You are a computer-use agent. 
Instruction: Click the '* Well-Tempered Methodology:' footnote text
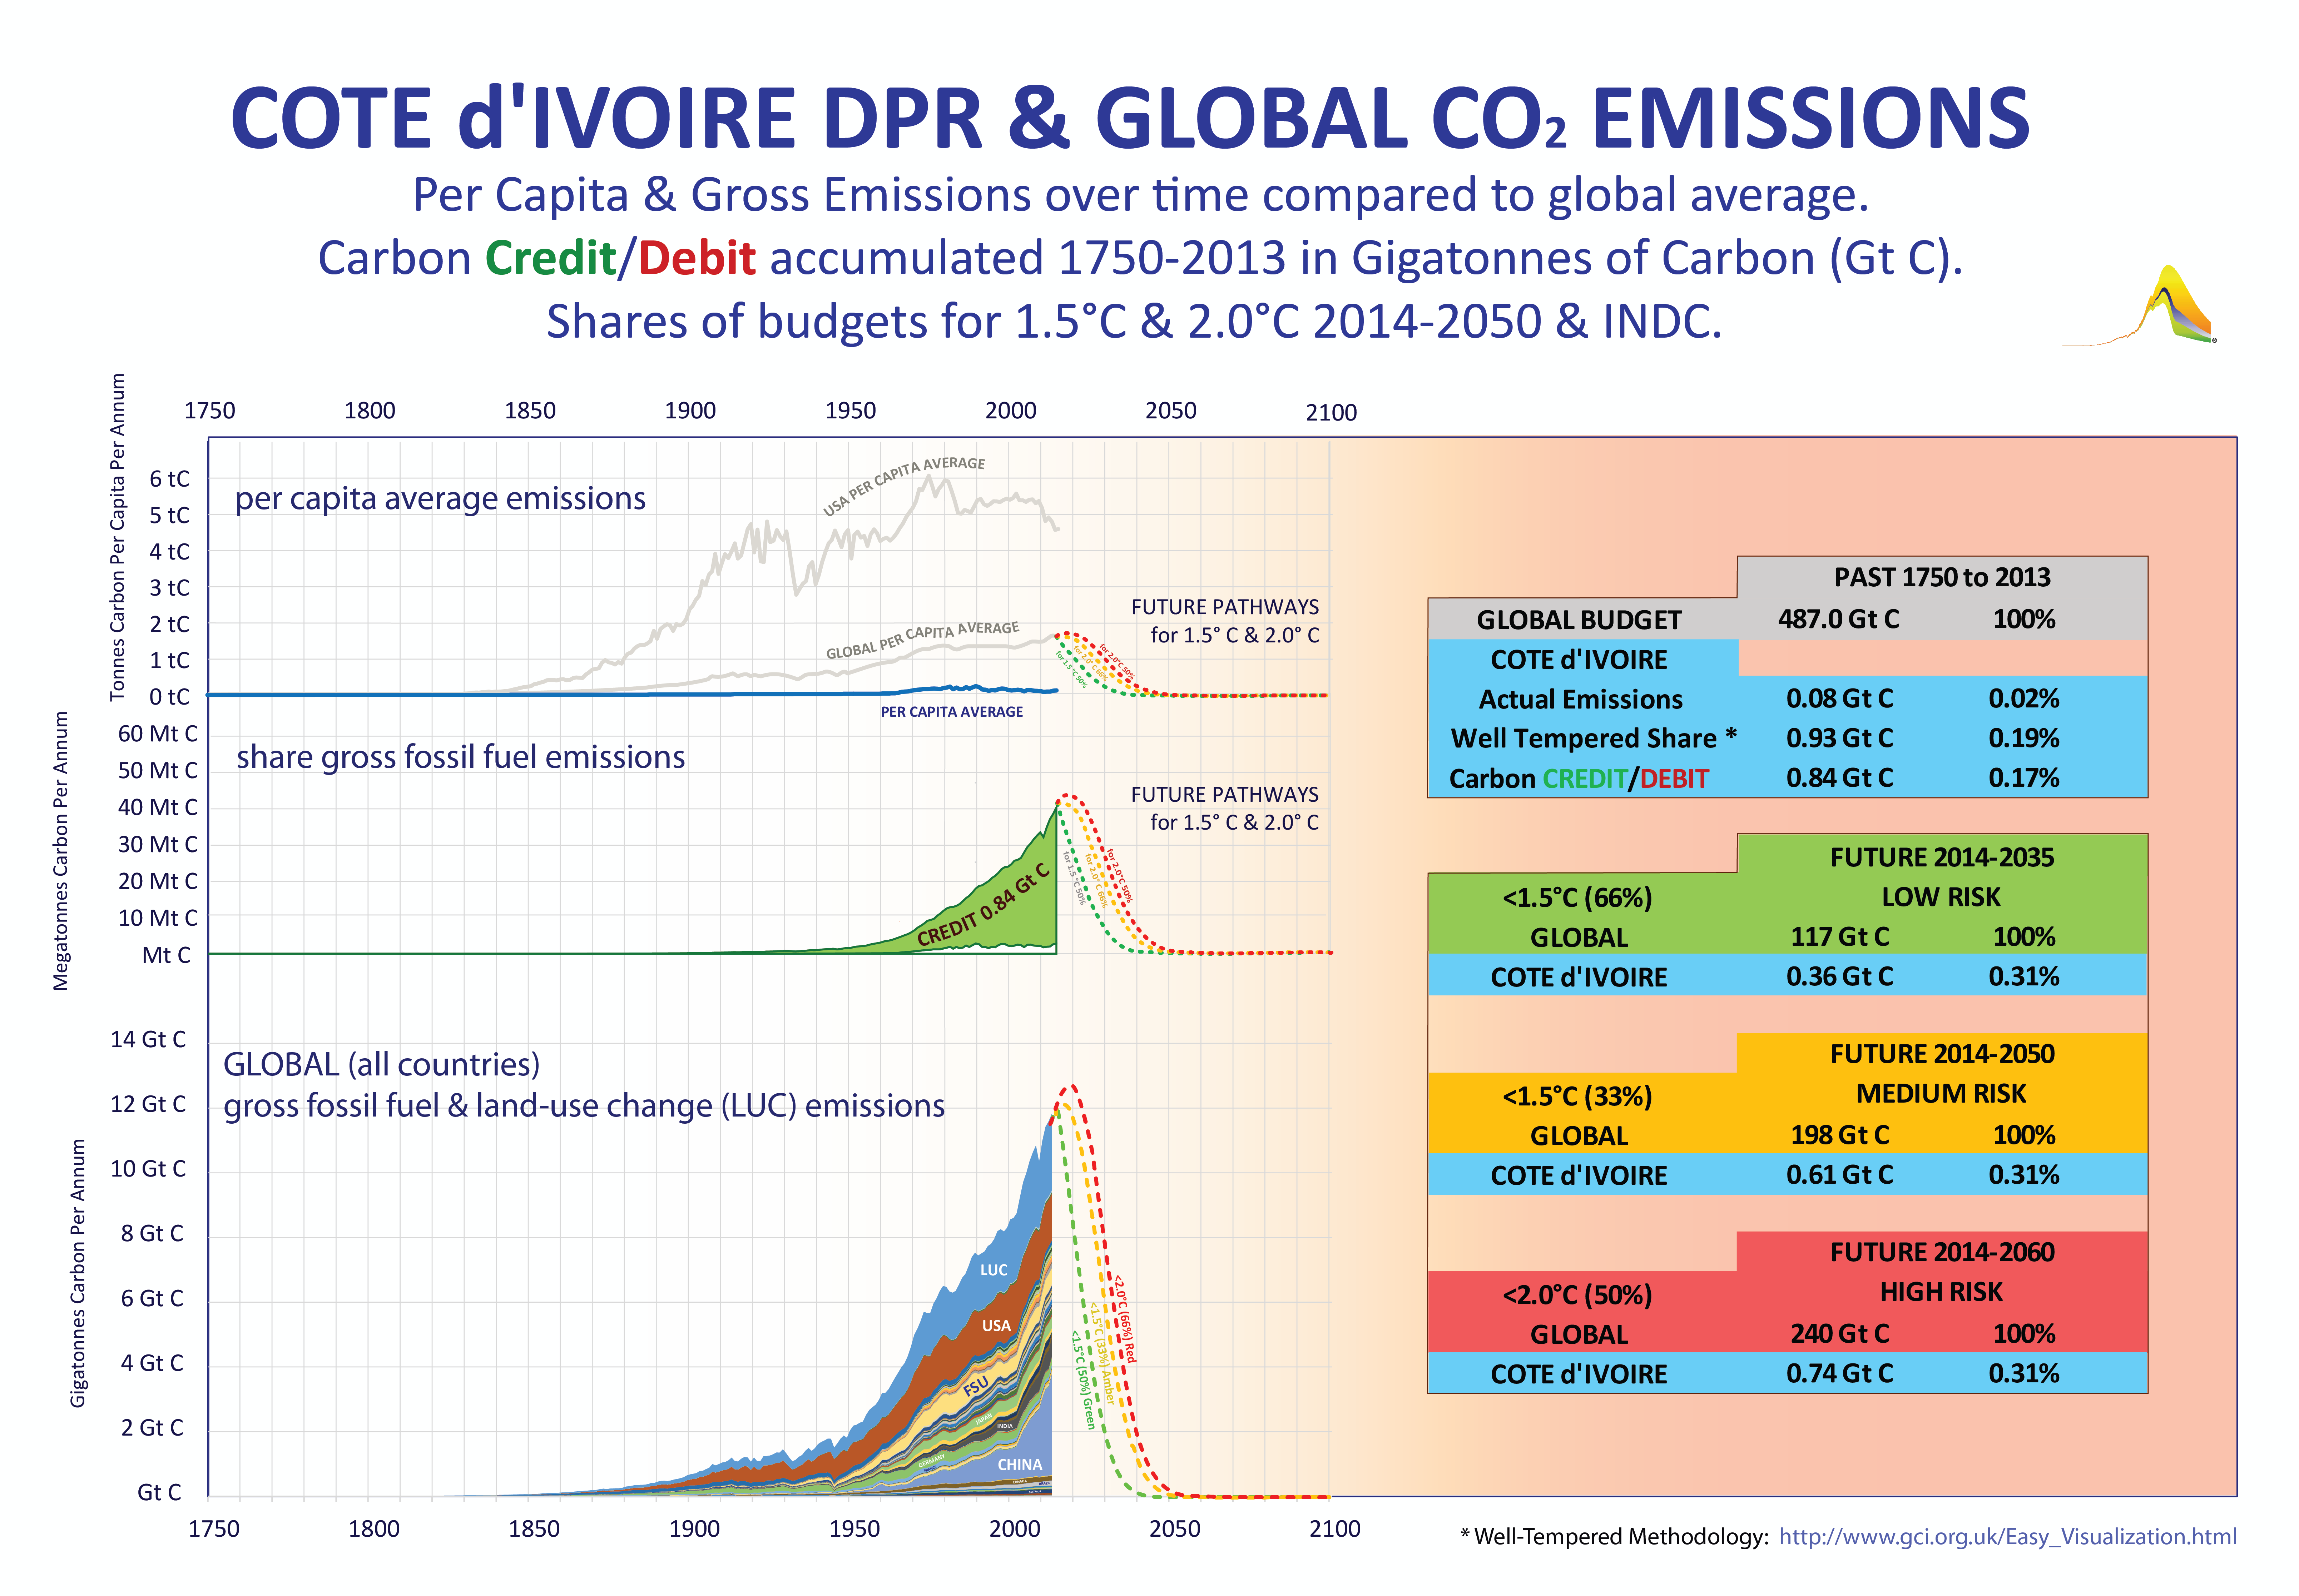click(x=1614, y=1537)
